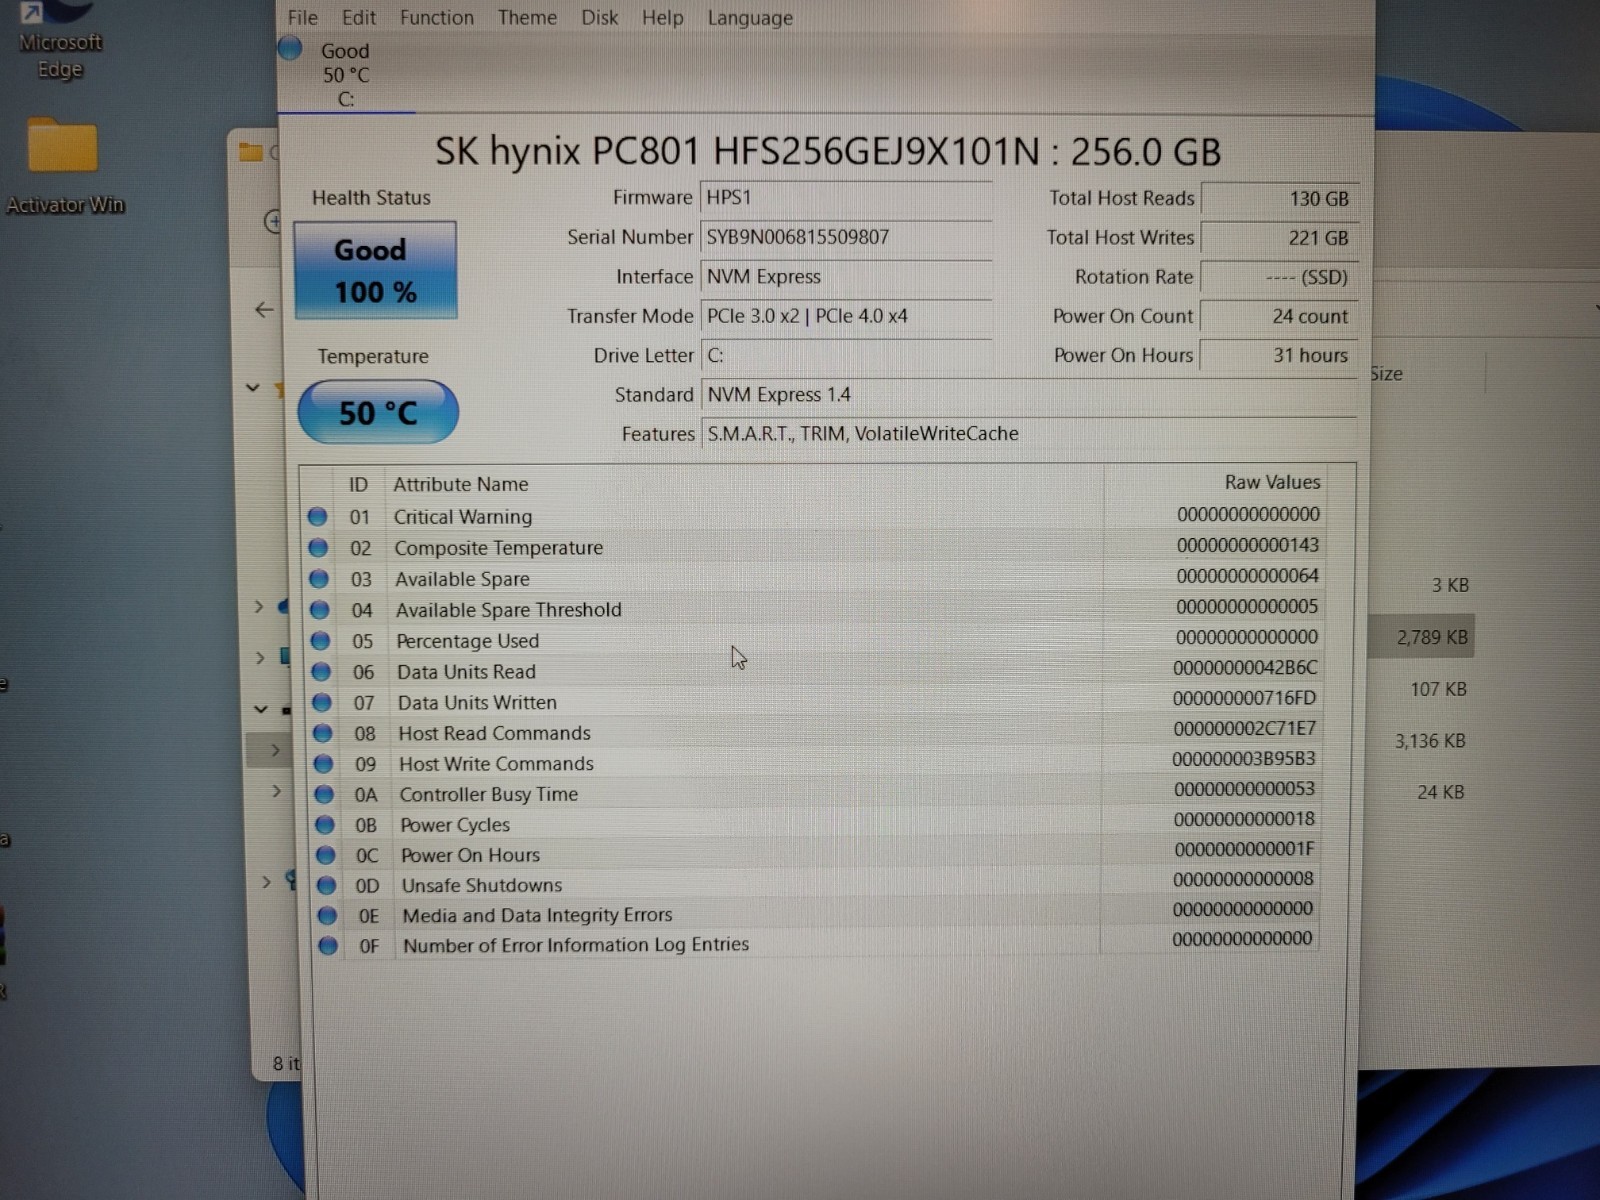Click the Attribute Name column header
Viewport: 1600px width, 1200px height.
(x=460, y=484)
